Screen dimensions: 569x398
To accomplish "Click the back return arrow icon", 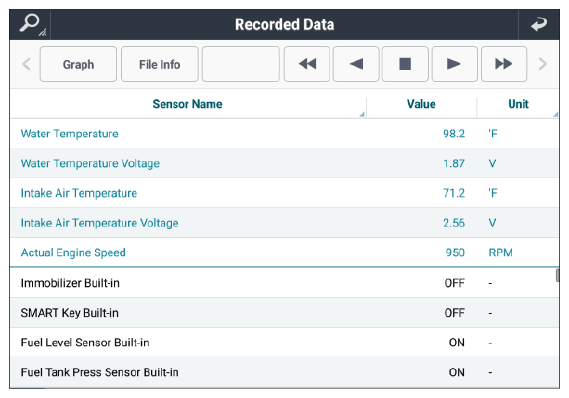I will point(539,24).
